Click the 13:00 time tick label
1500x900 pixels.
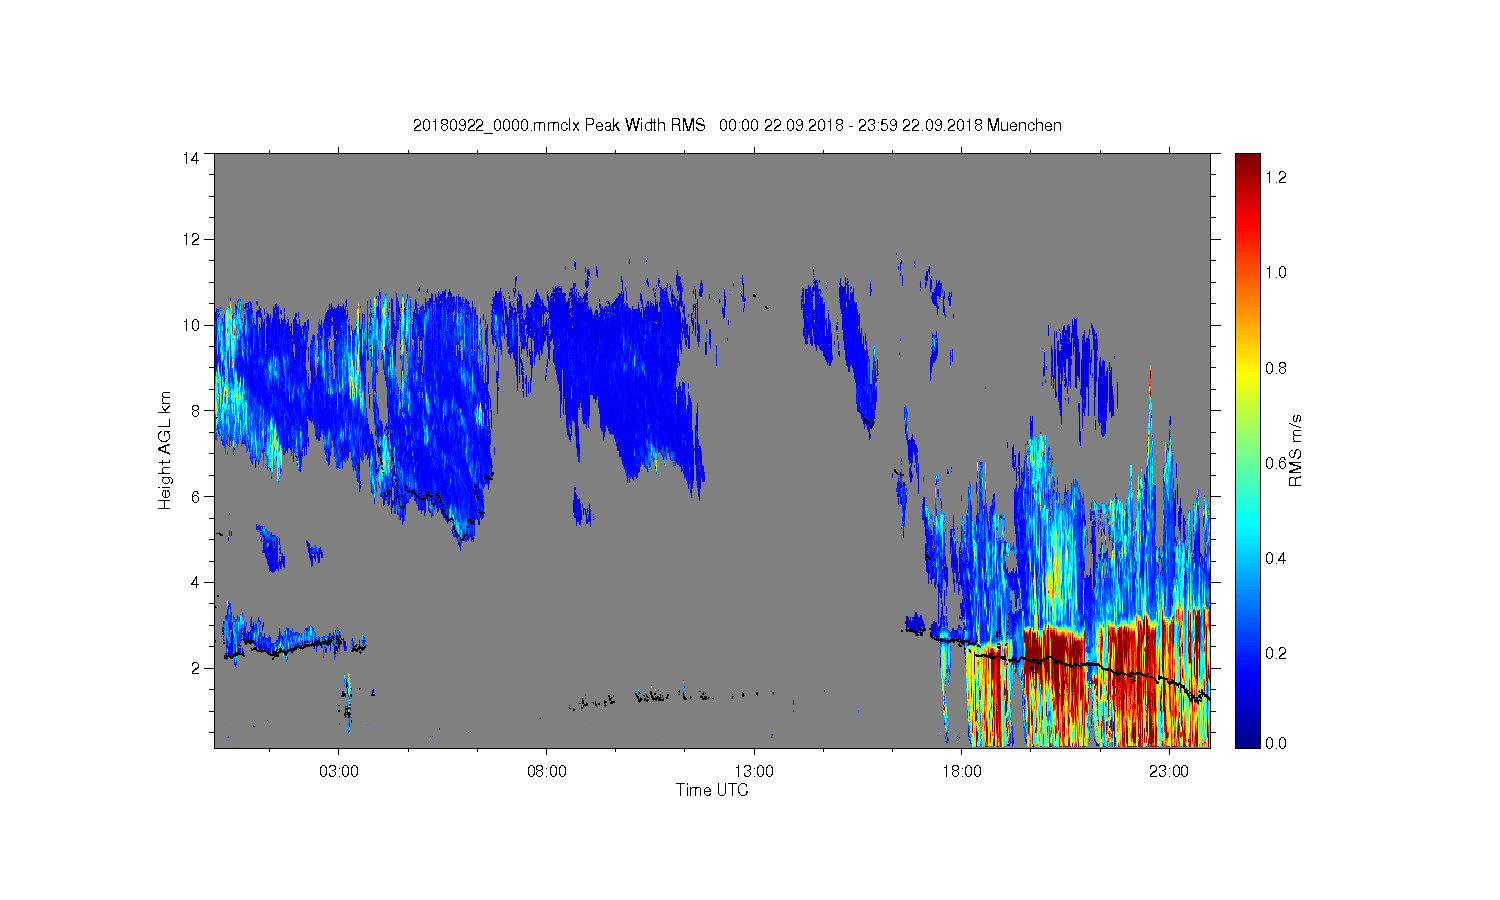pyautogui.click(x=754, y=772)
